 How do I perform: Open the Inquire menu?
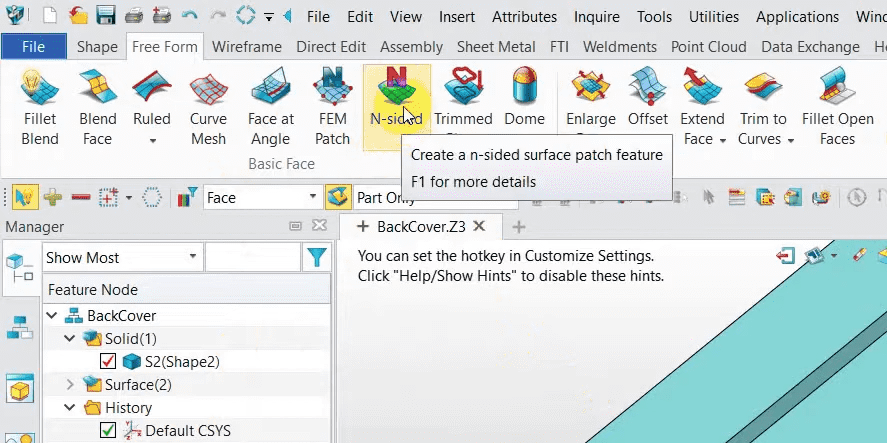click(x=596, y=17)
